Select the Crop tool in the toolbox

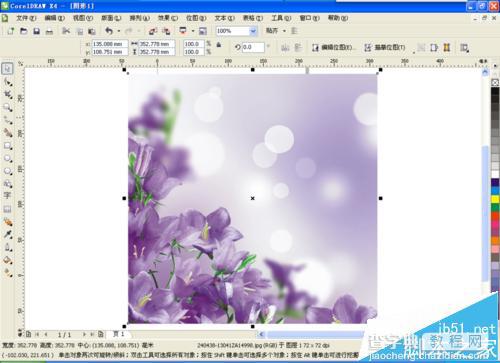pyautogui.click(x=8, y=95)
